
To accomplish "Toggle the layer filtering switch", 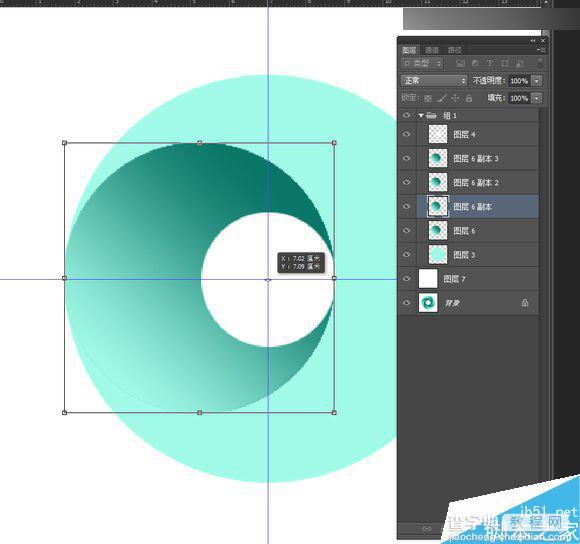I will point(540,63).
